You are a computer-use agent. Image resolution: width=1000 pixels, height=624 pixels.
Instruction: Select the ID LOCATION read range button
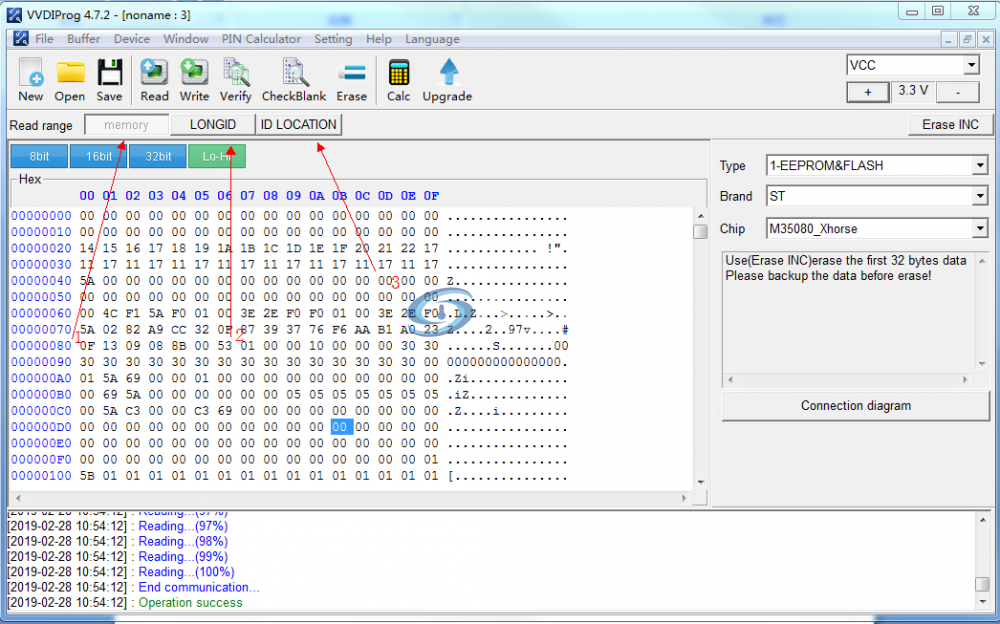pos(298,125)
